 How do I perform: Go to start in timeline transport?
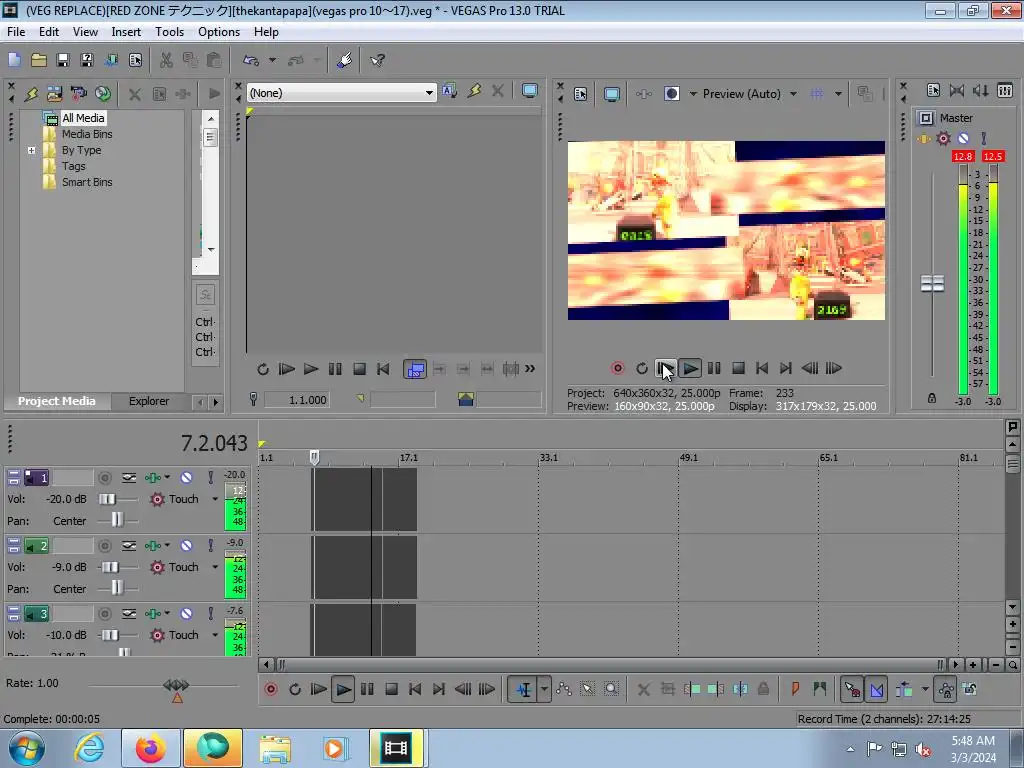tap(415, 689)
